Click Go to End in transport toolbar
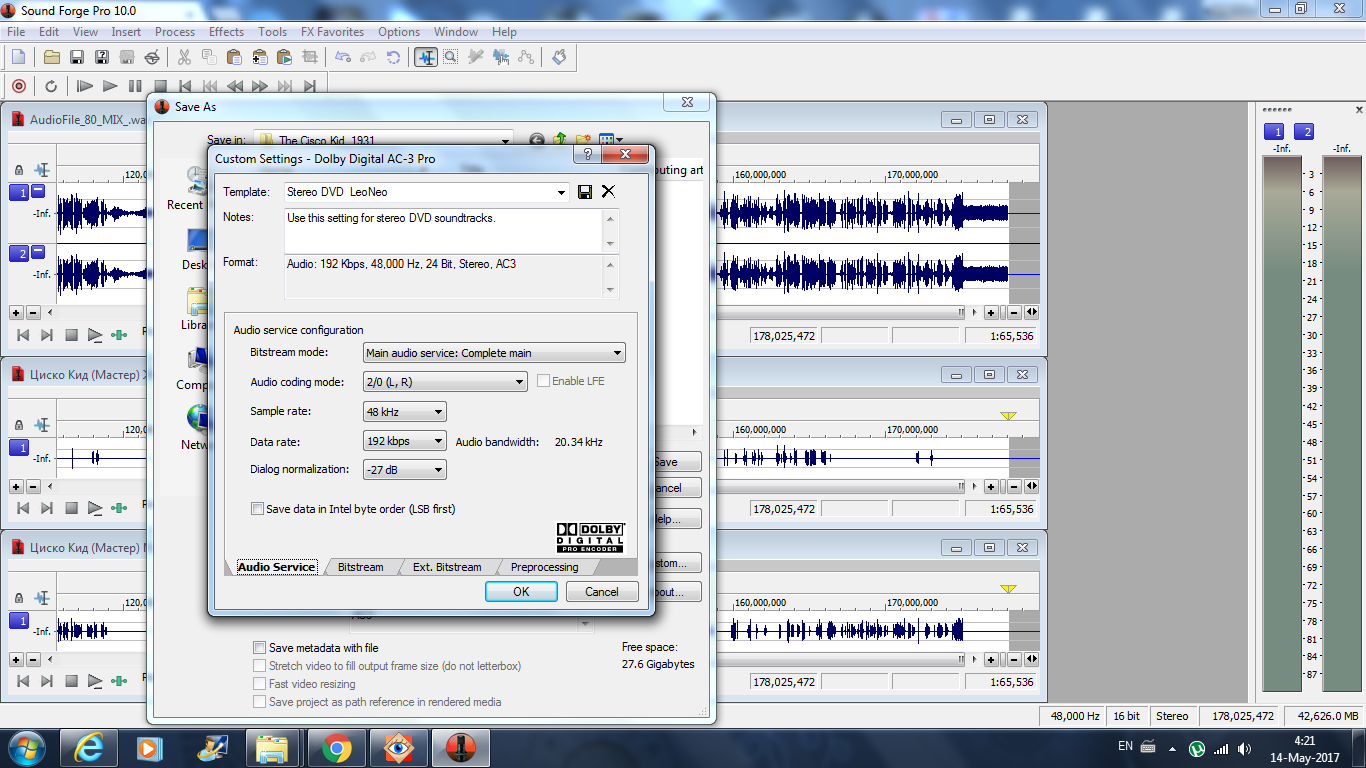 pos(310,86)
